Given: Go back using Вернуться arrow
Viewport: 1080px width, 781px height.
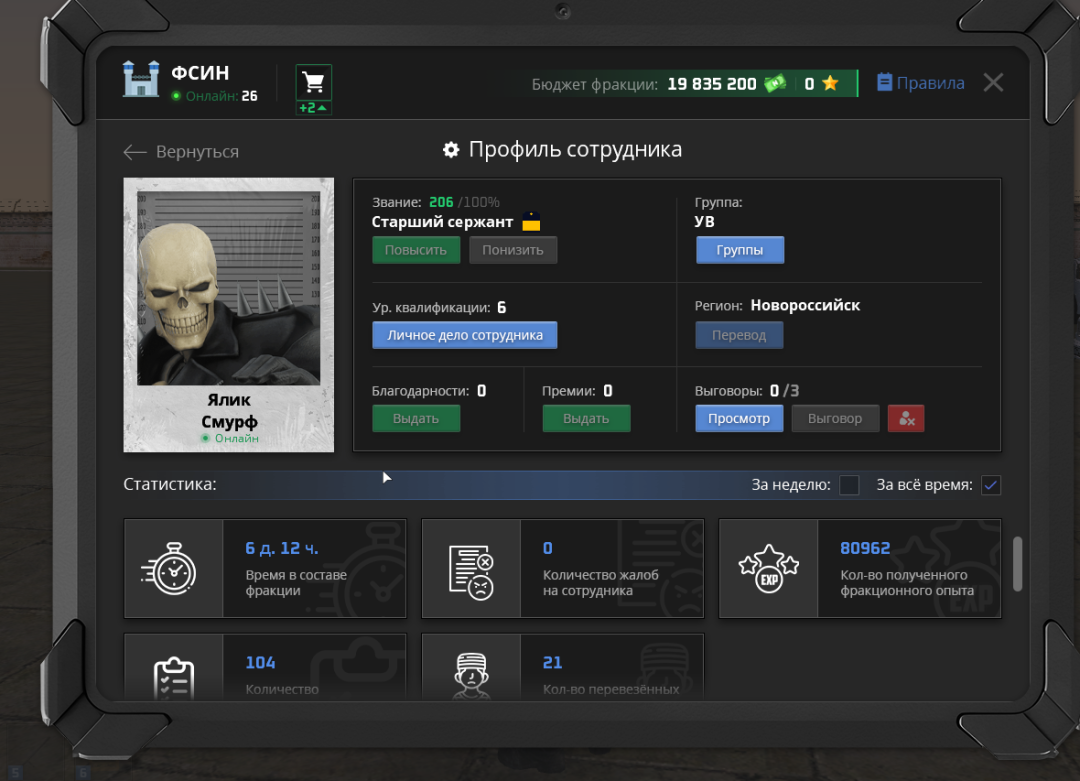Looking at the screenshot, I should tap(135, 152).
